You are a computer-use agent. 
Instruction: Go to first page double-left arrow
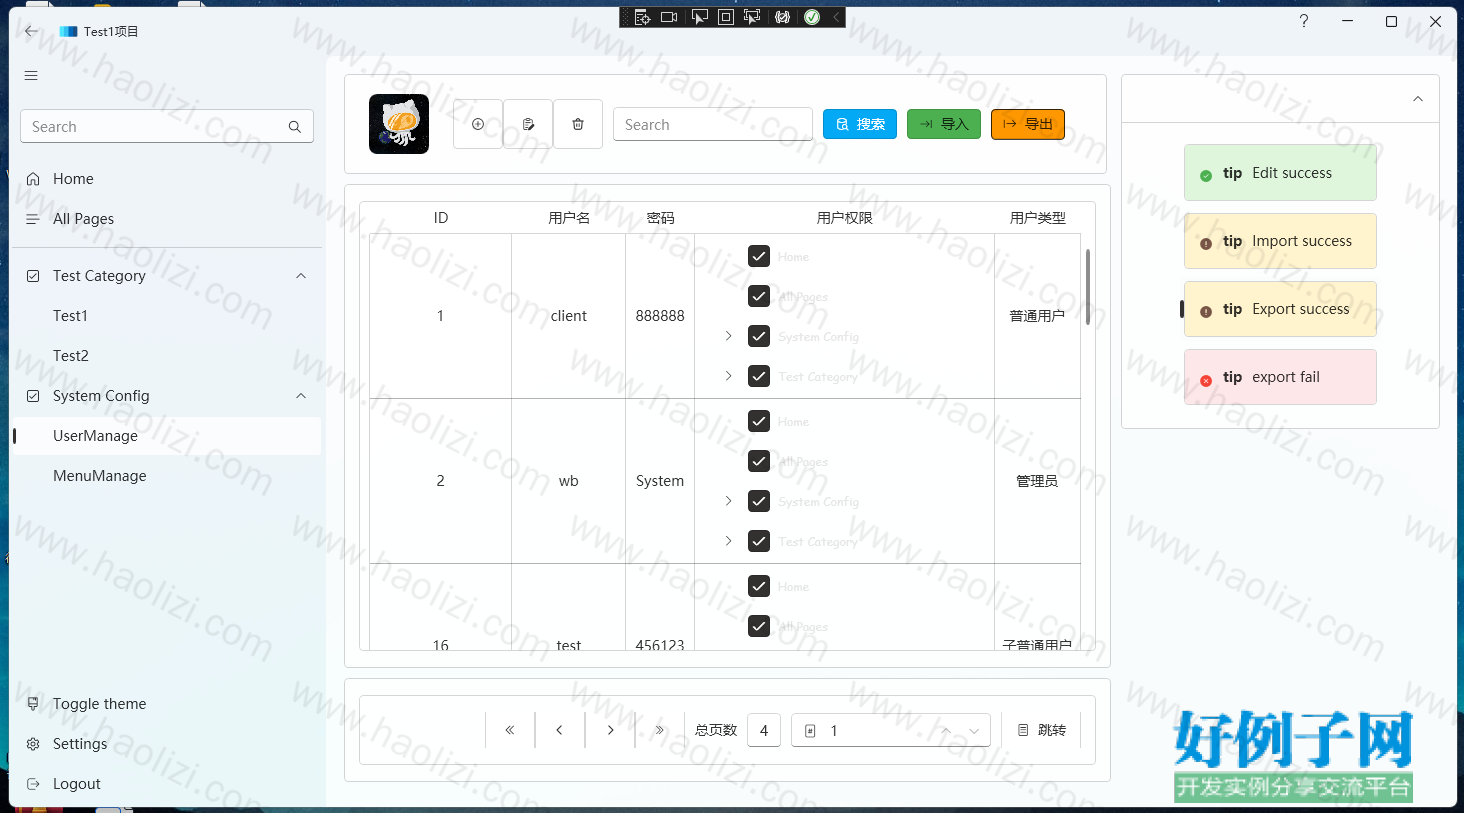tap(510, 730)
